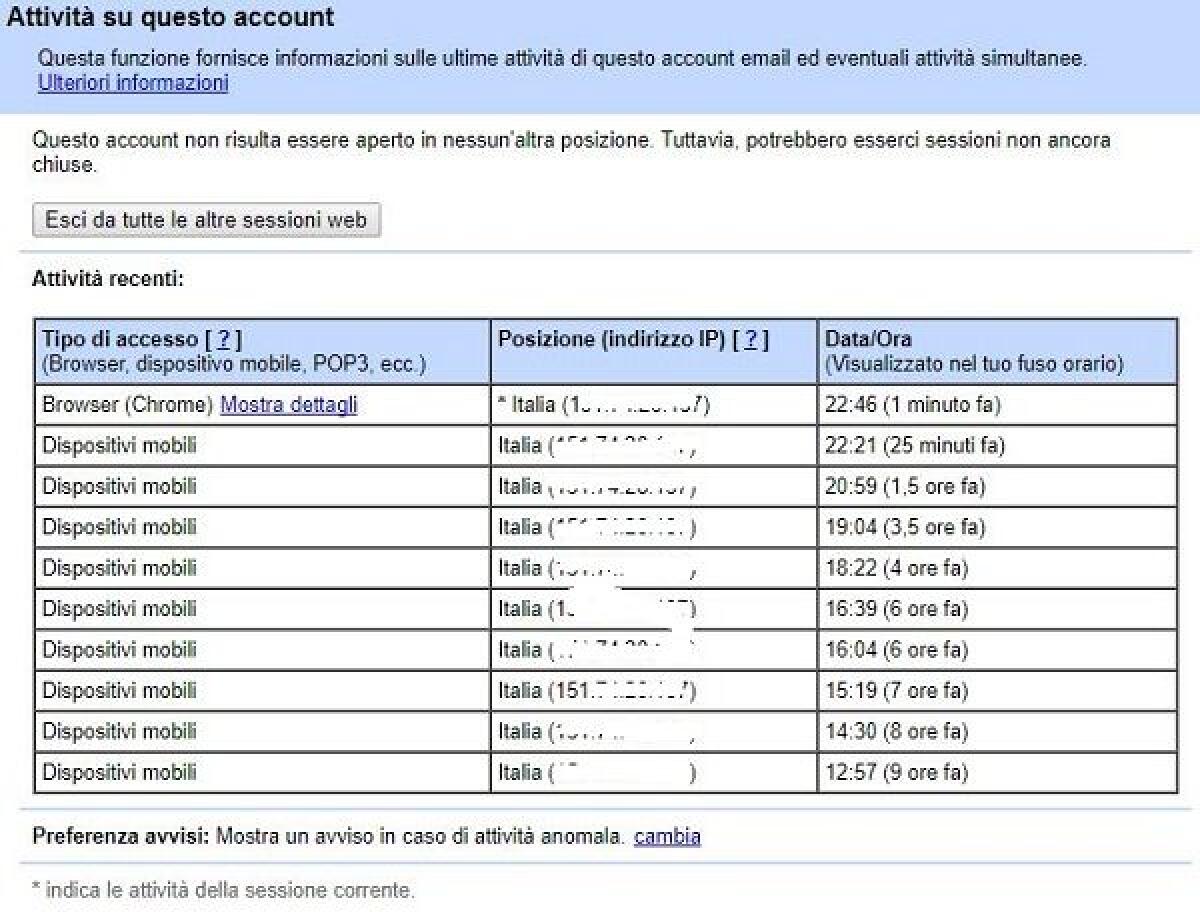The width and height of the screenshot is (1200, 912).
Task: Click the Preferenza avvisi label
Action: pos(120,836)
